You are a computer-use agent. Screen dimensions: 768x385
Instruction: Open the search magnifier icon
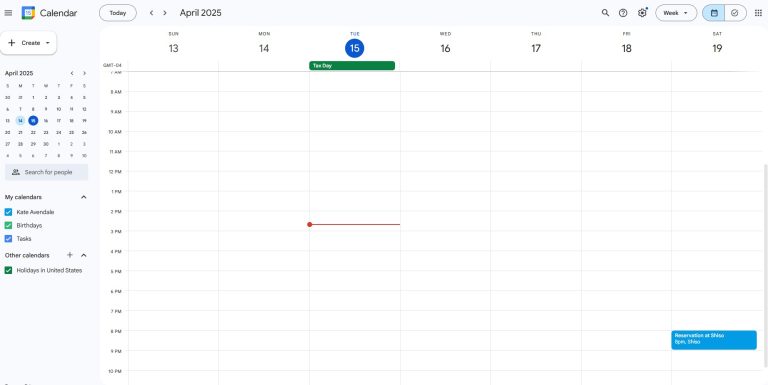pyautogui.click(x=605, y=13)
